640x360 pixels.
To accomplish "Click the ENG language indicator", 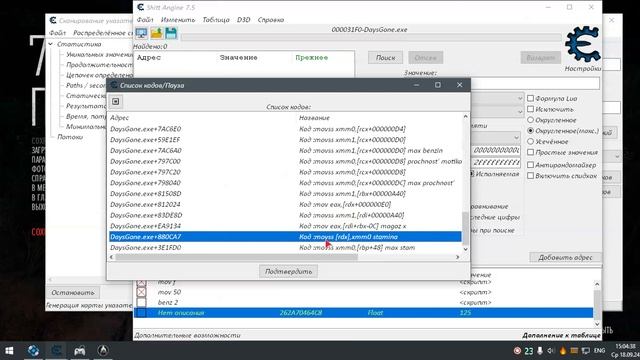I will (599, 351).
